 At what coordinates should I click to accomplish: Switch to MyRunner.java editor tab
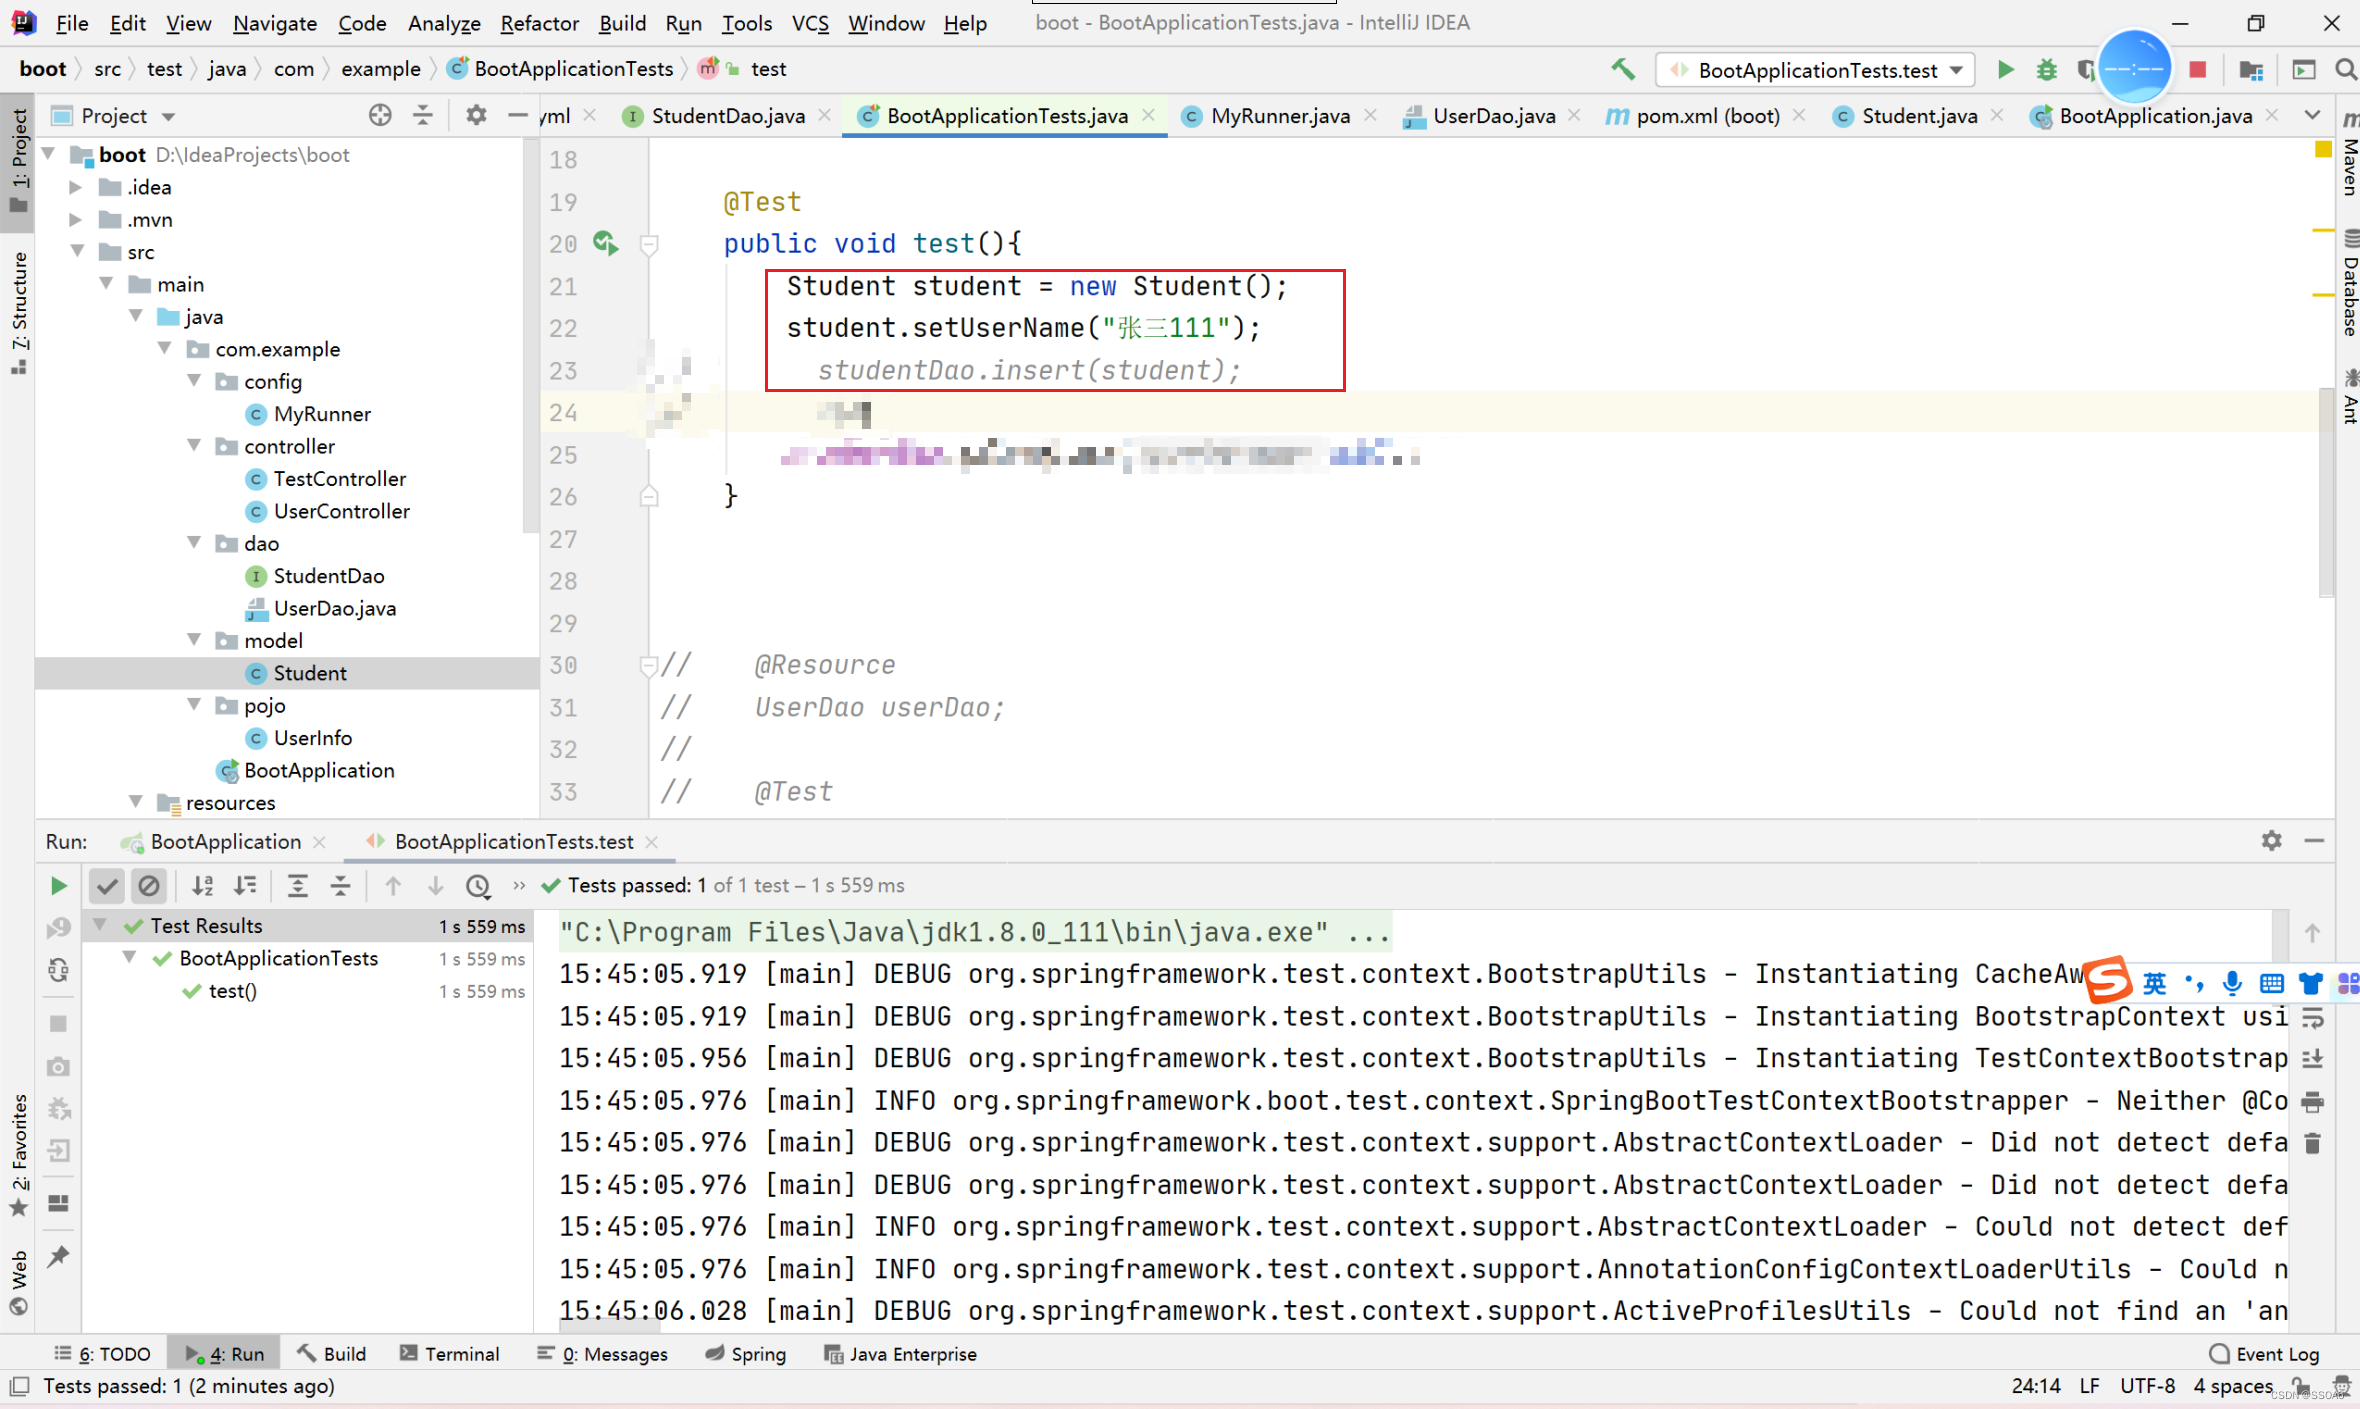pyautogui.click(x=1280, y=116)
